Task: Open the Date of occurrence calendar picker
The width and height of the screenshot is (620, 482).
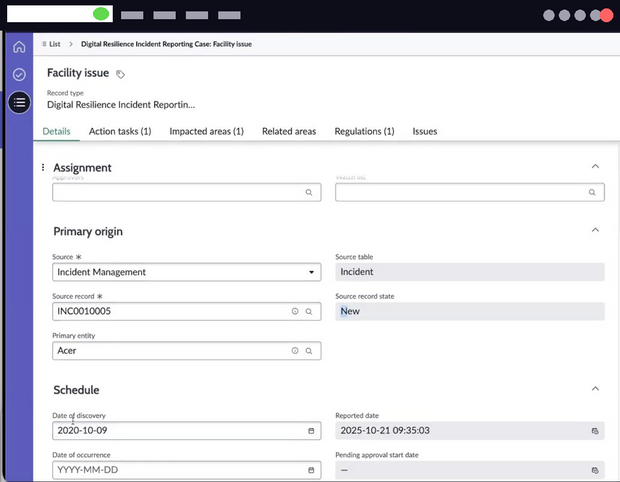Action: click(311, 470)
